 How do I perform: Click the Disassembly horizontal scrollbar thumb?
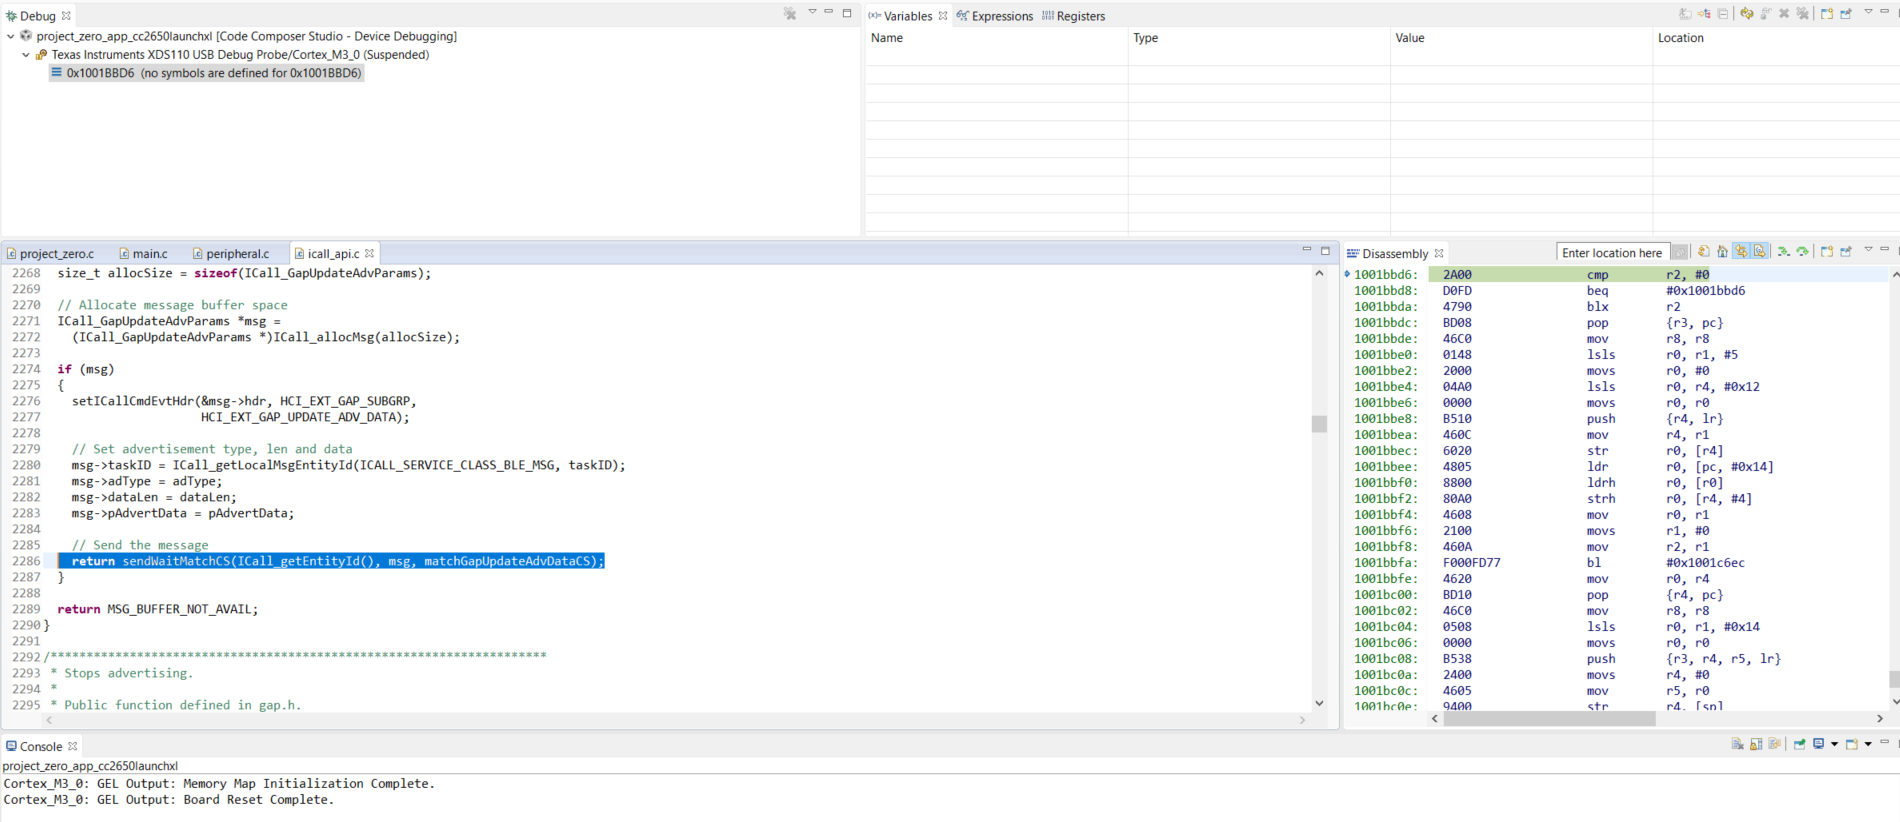pos(1549,718)
